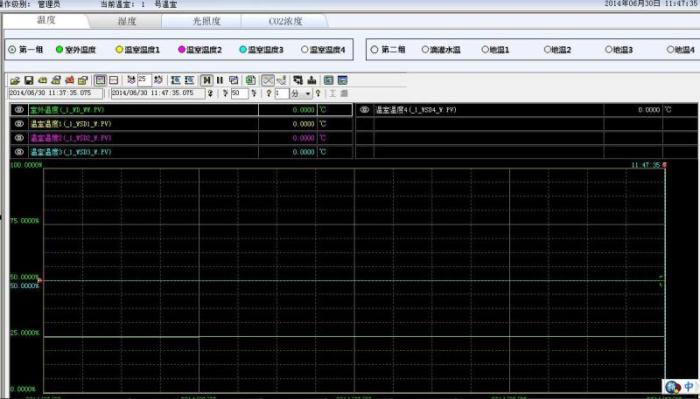Click the pause trend button

pyautogui.click(x=220, y=80)
